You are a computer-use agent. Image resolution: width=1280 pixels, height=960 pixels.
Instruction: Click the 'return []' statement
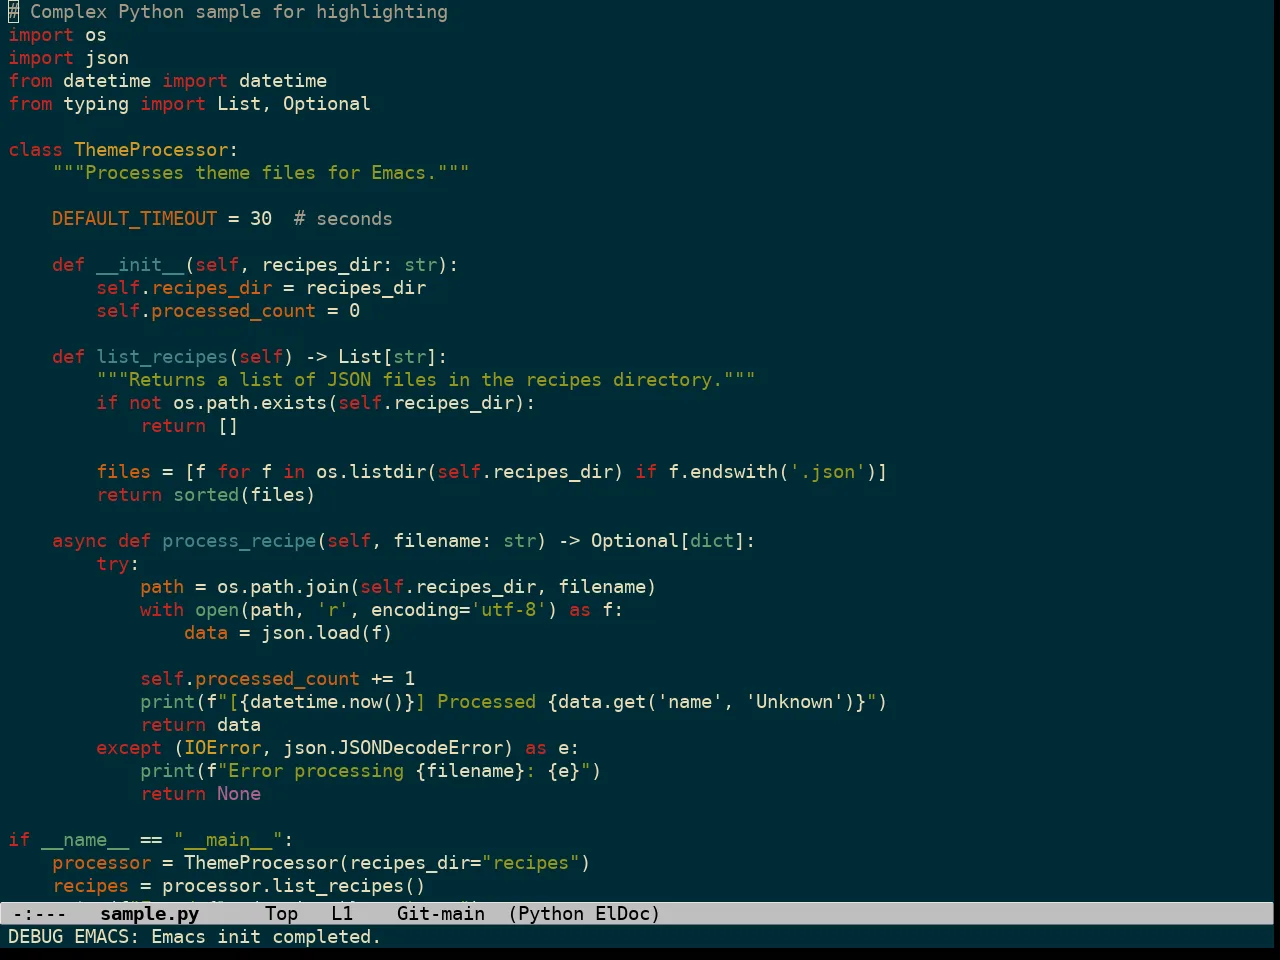tap(189, 426)
